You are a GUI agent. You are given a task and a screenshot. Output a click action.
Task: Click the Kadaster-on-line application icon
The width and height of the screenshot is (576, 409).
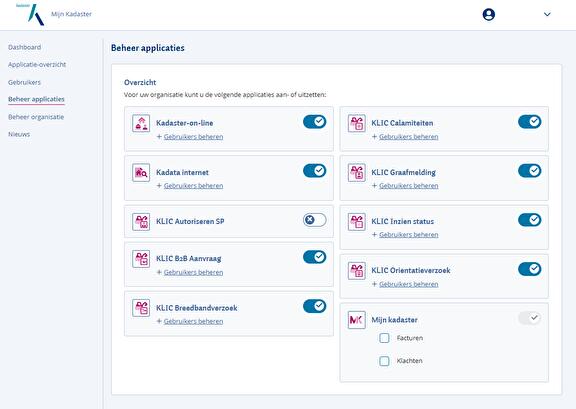(x=141, y=123)
